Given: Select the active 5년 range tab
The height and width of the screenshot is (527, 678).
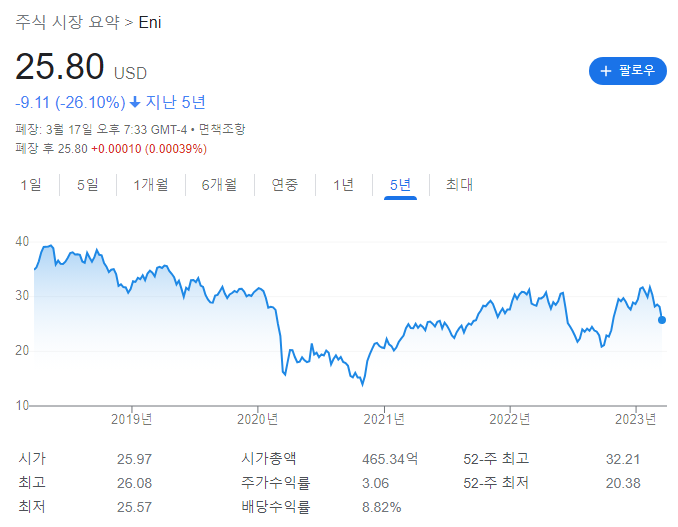Looking at the screenshot, I should tap(400, 185).
